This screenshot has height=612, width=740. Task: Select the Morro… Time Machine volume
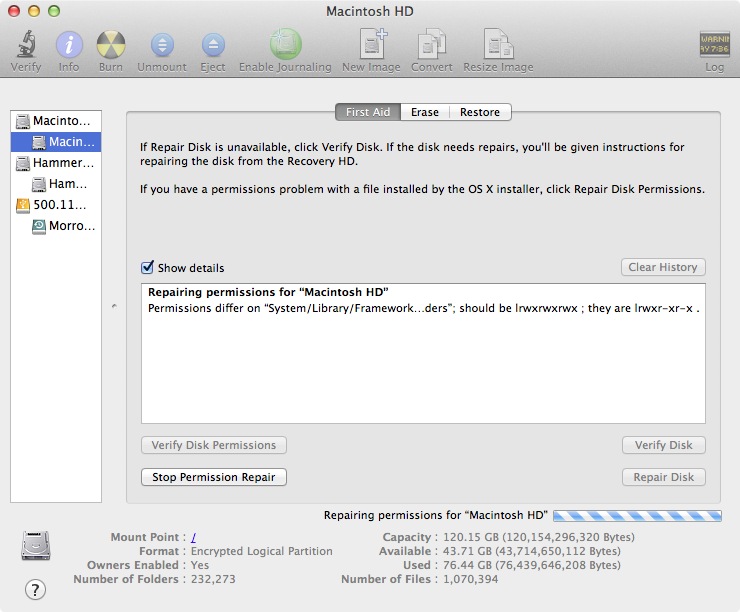point(56,226)
